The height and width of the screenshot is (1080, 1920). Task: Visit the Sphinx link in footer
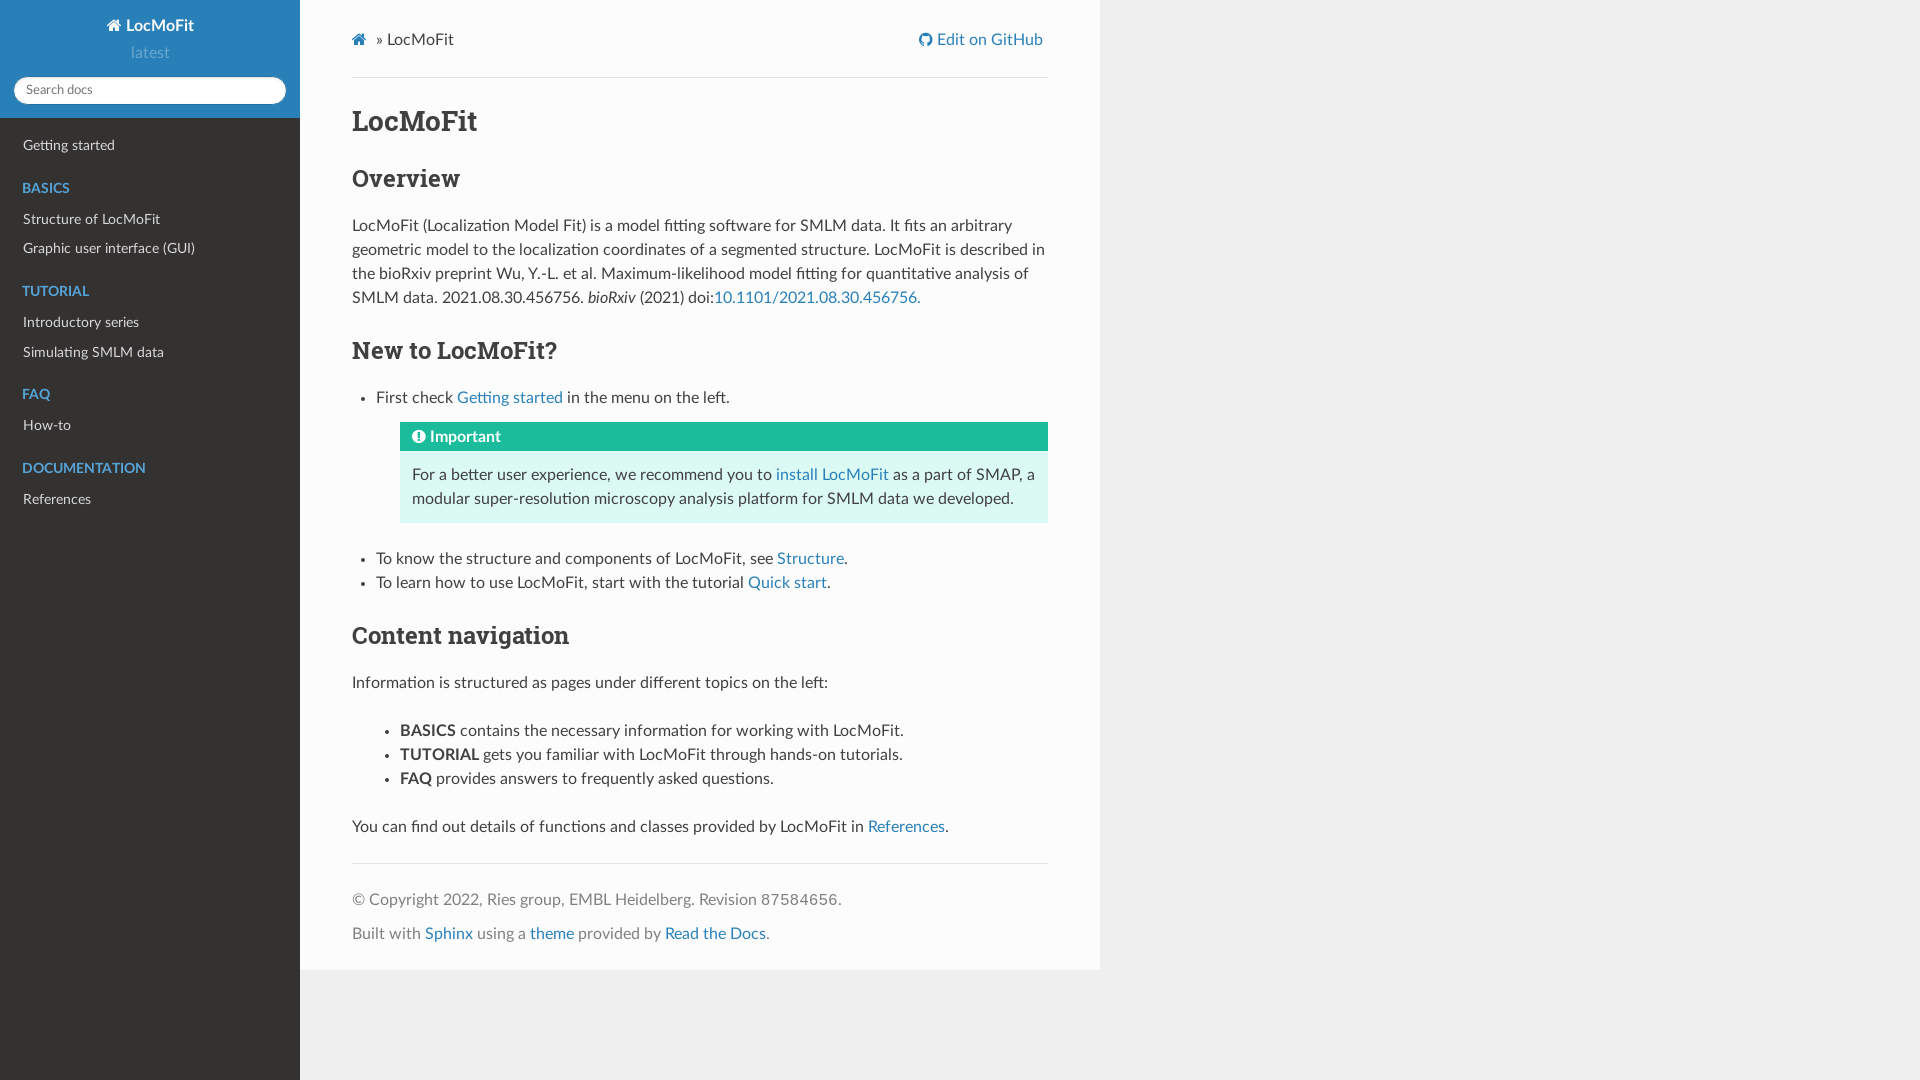tap(449, 934)
